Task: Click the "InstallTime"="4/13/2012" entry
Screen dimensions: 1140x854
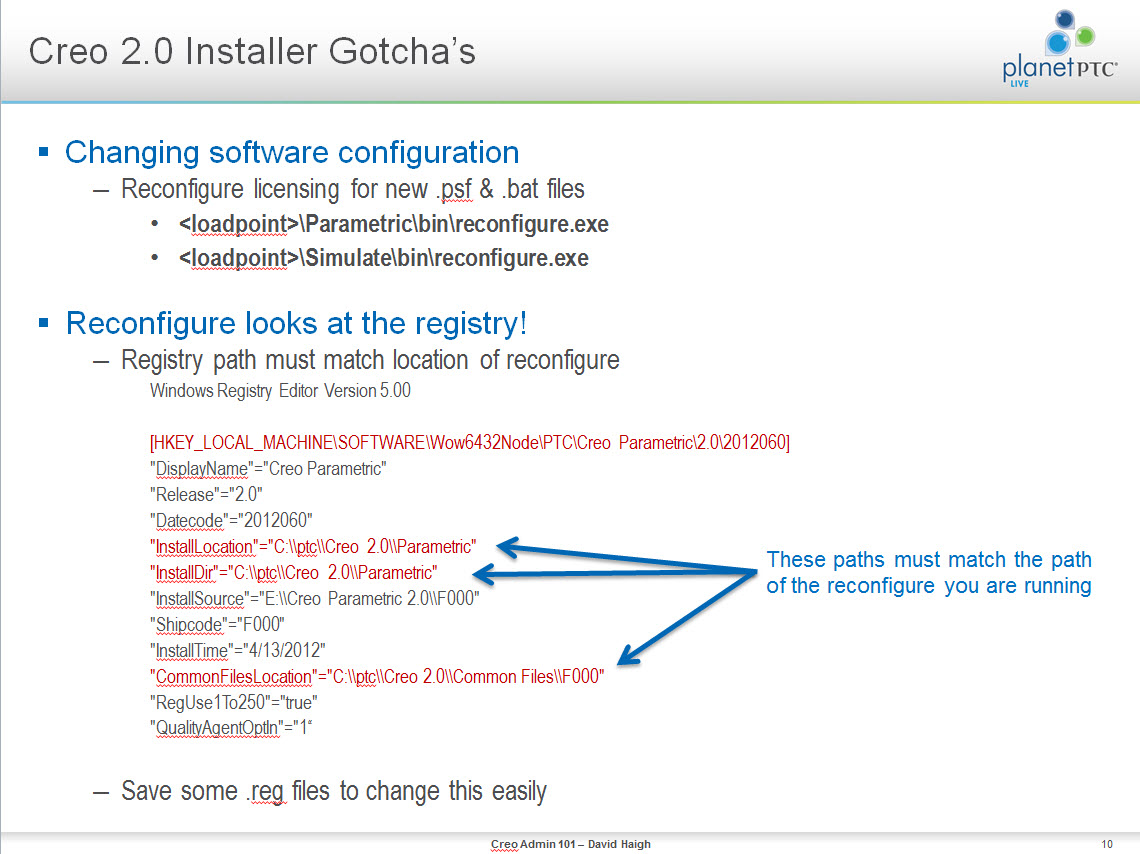Action: coord(238,650)
